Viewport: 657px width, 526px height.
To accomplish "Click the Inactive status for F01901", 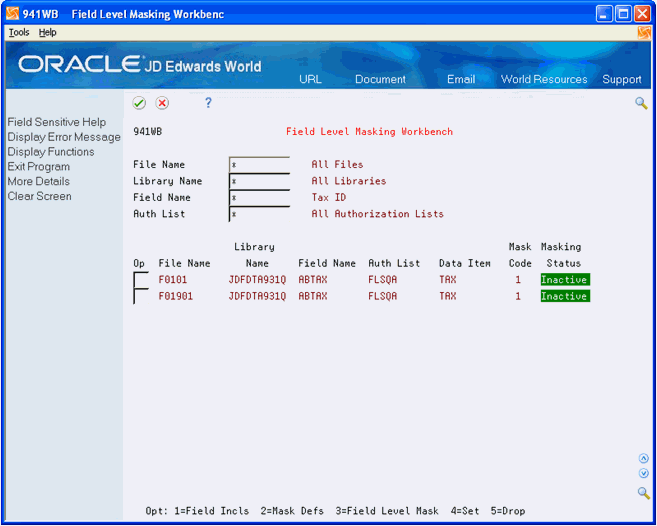I will click(x=565, y=296).
